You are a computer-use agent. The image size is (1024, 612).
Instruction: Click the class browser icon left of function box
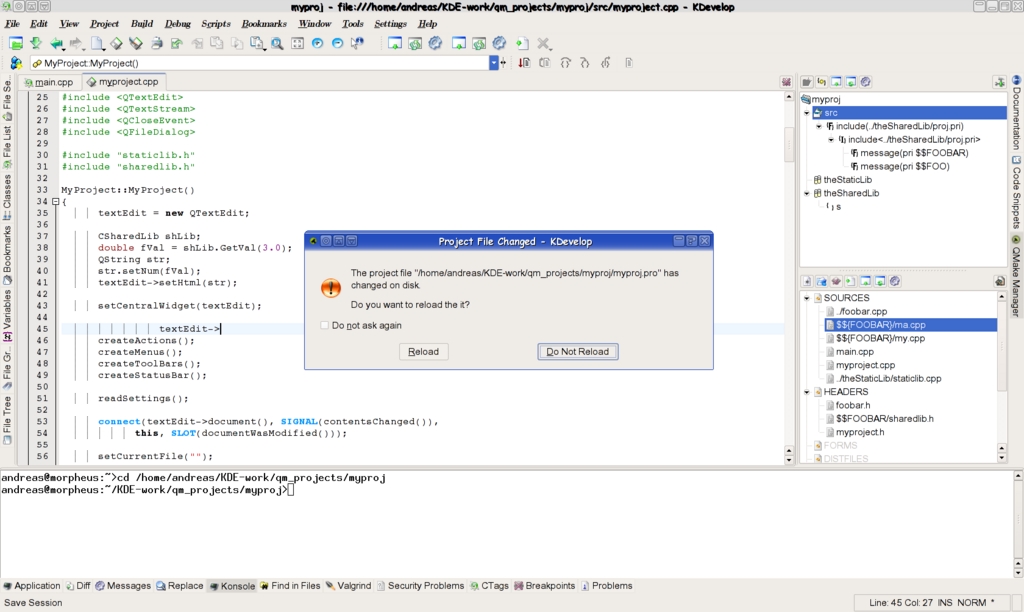click(15, 63)
